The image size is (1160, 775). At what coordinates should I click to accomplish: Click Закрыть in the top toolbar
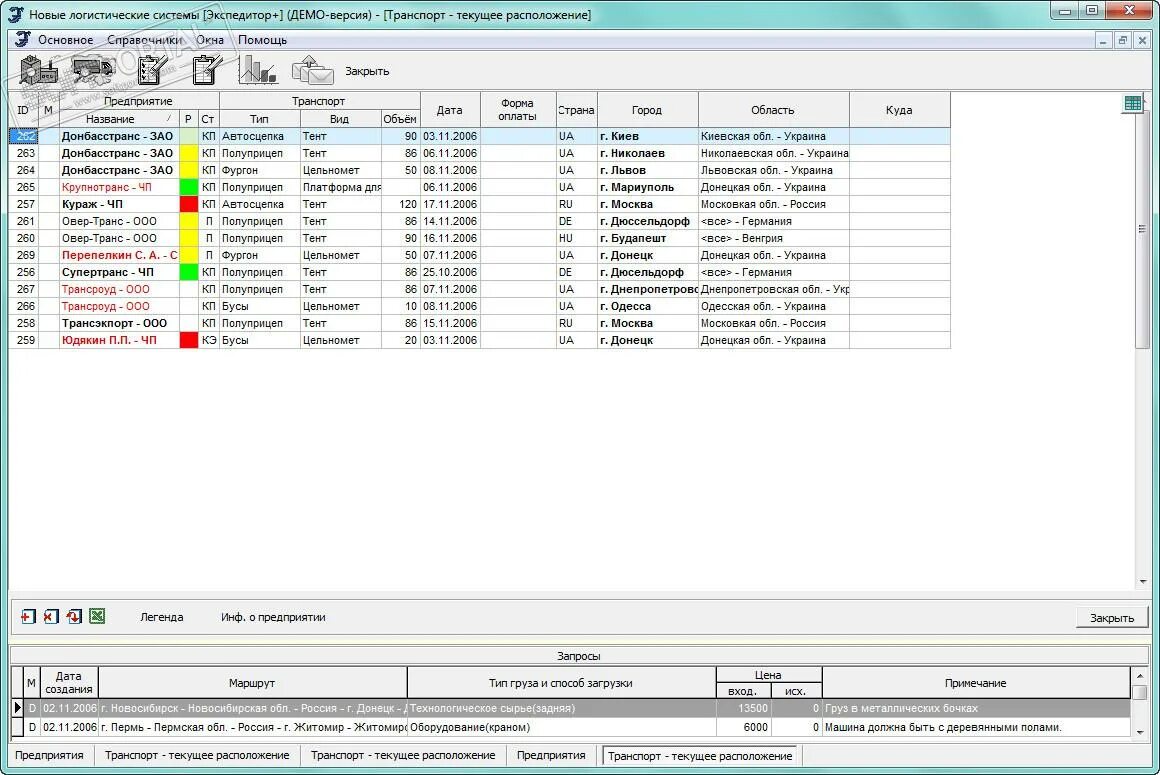coord(367,72)
